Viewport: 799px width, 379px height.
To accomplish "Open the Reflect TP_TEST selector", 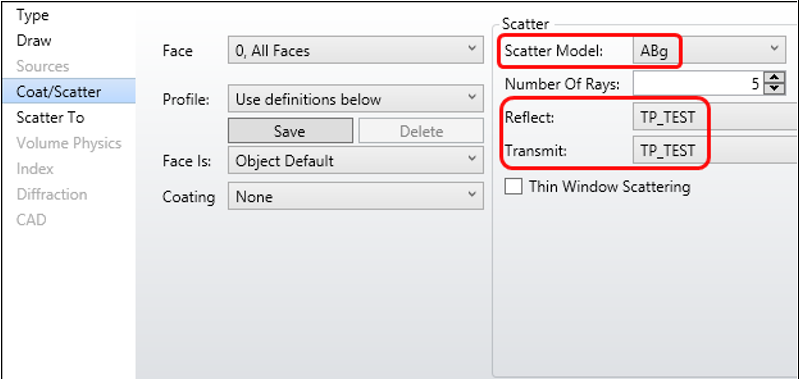I will [x=715, y=117].
